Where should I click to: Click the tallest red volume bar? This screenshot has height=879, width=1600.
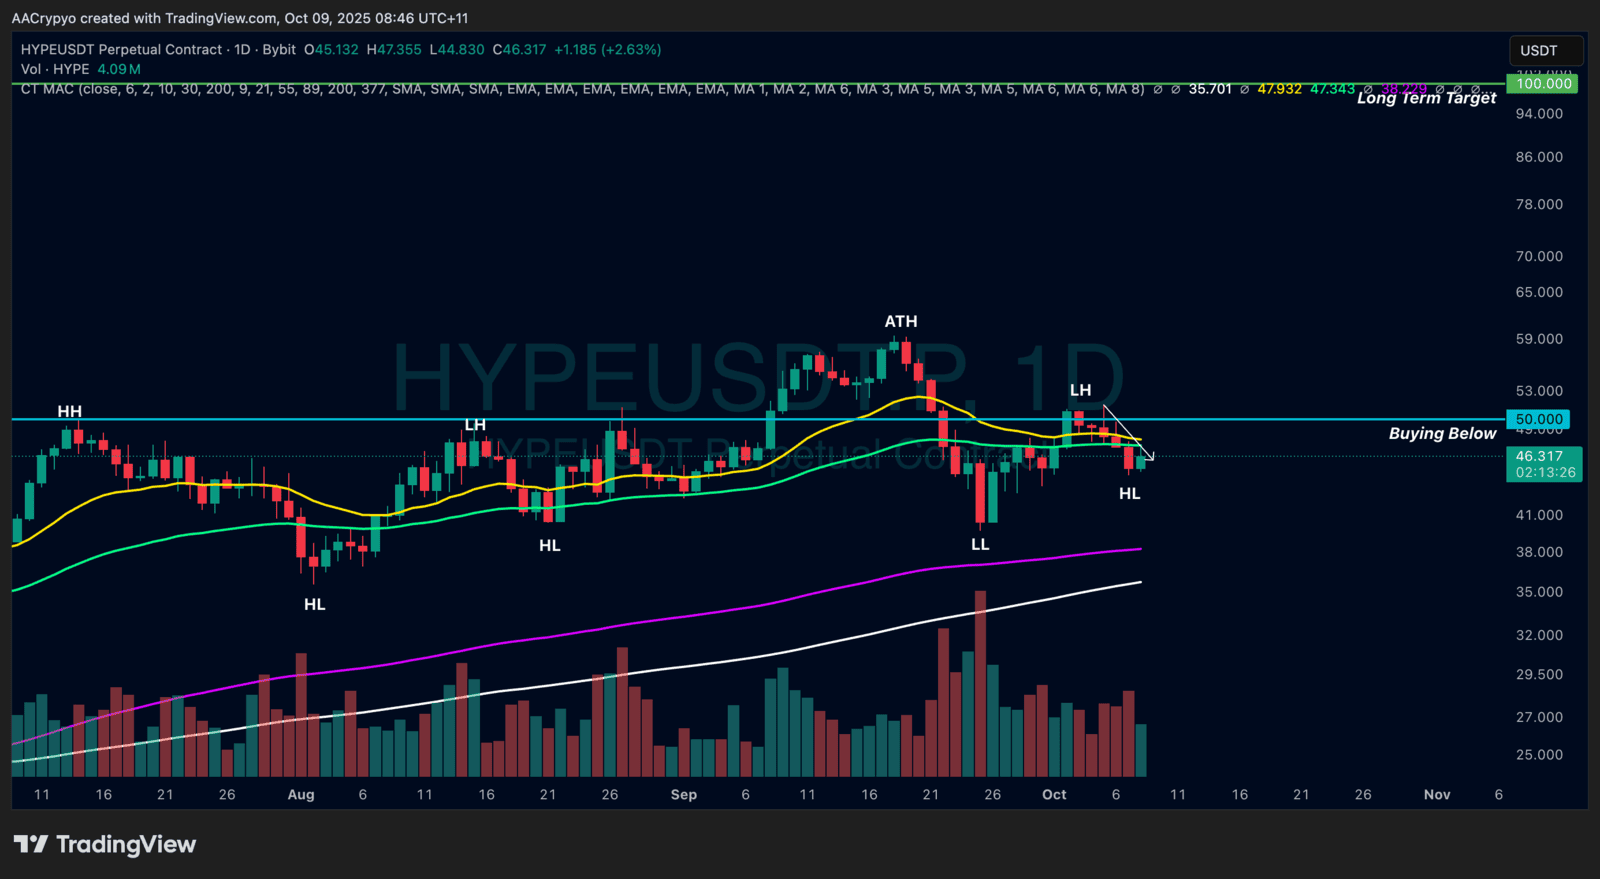(980, 680)
